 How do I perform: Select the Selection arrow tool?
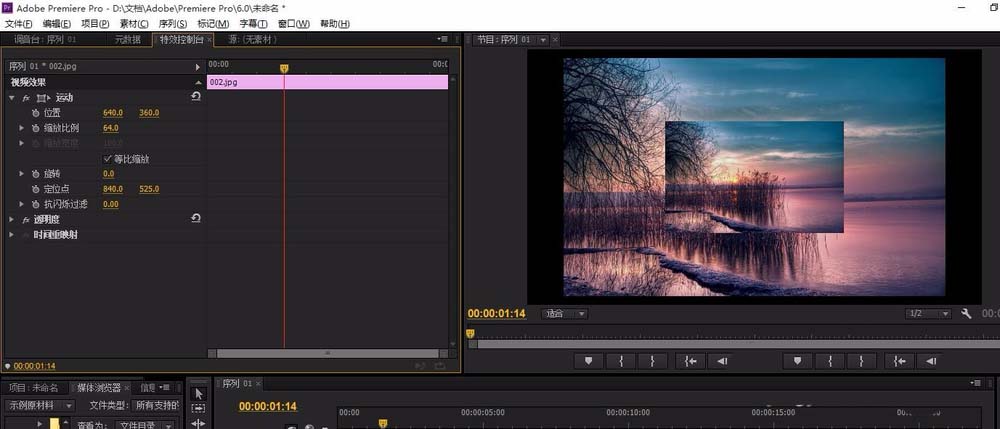pyautogui.click(x=198, y=393)
